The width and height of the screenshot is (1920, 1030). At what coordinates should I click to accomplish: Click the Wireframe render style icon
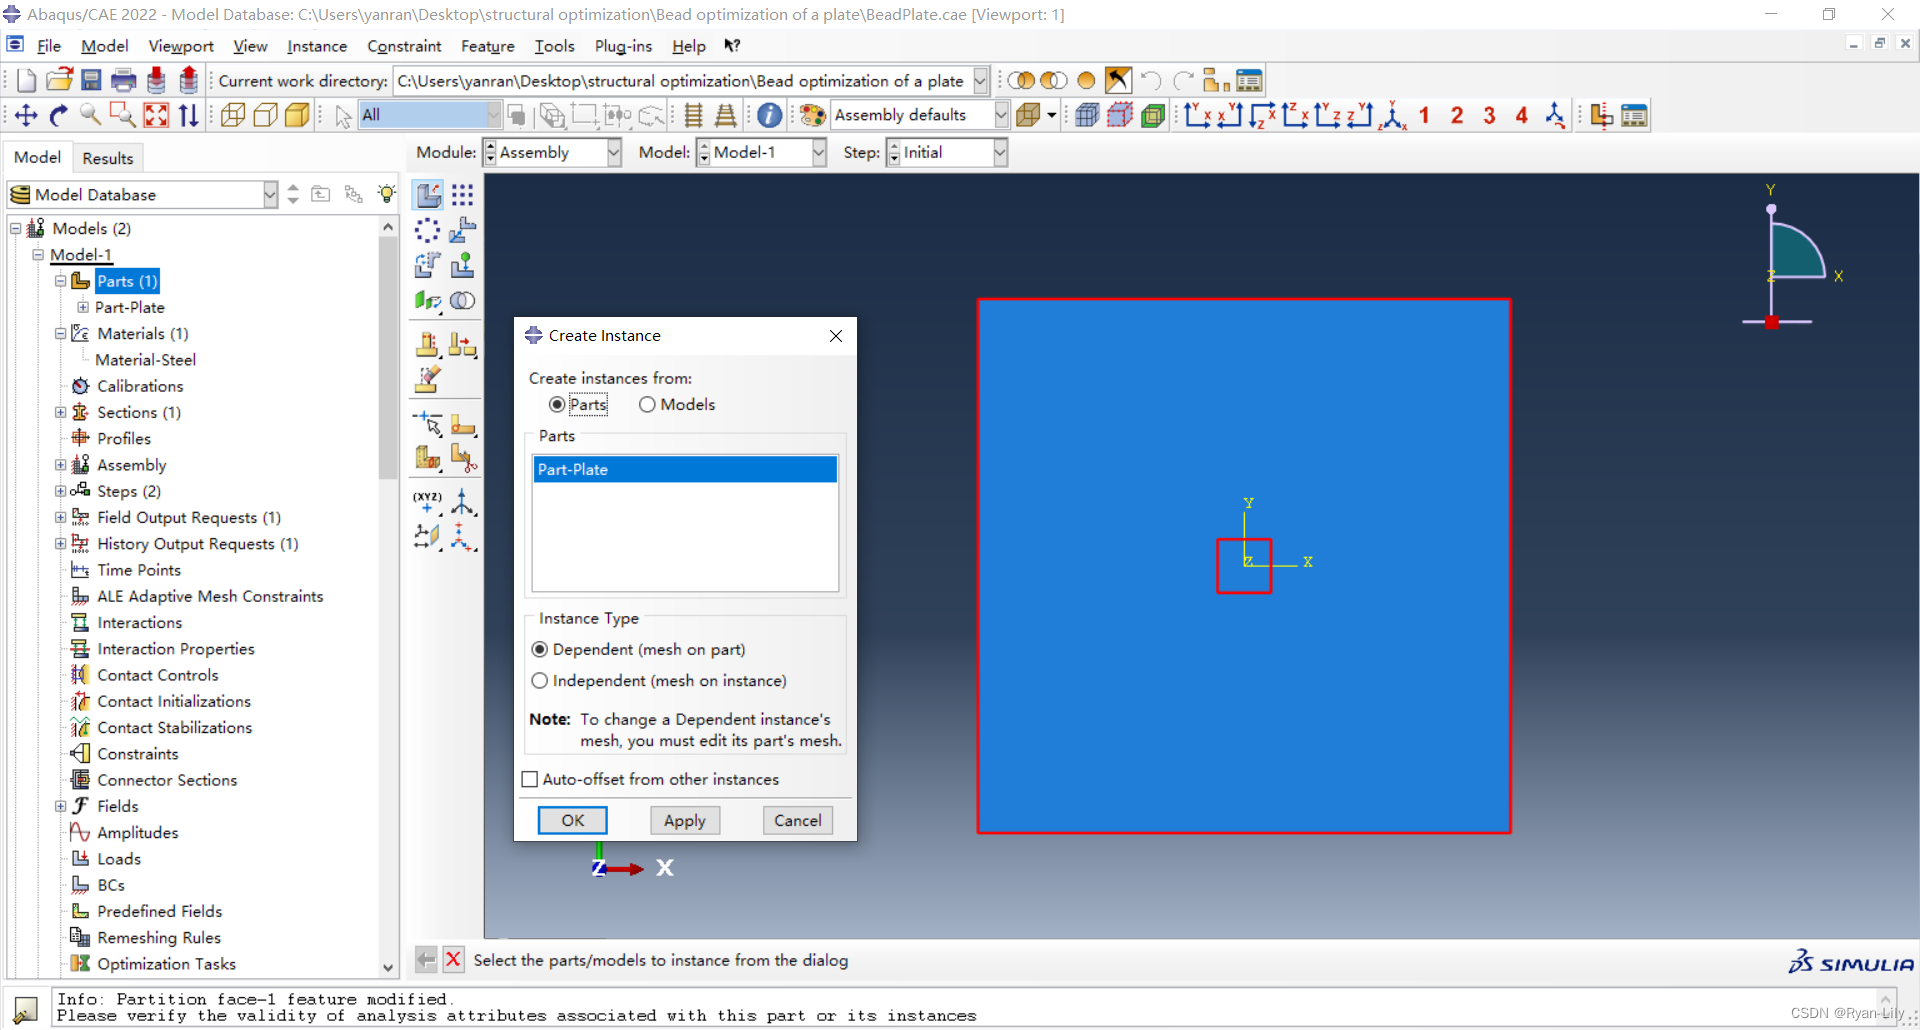[232, 115]
